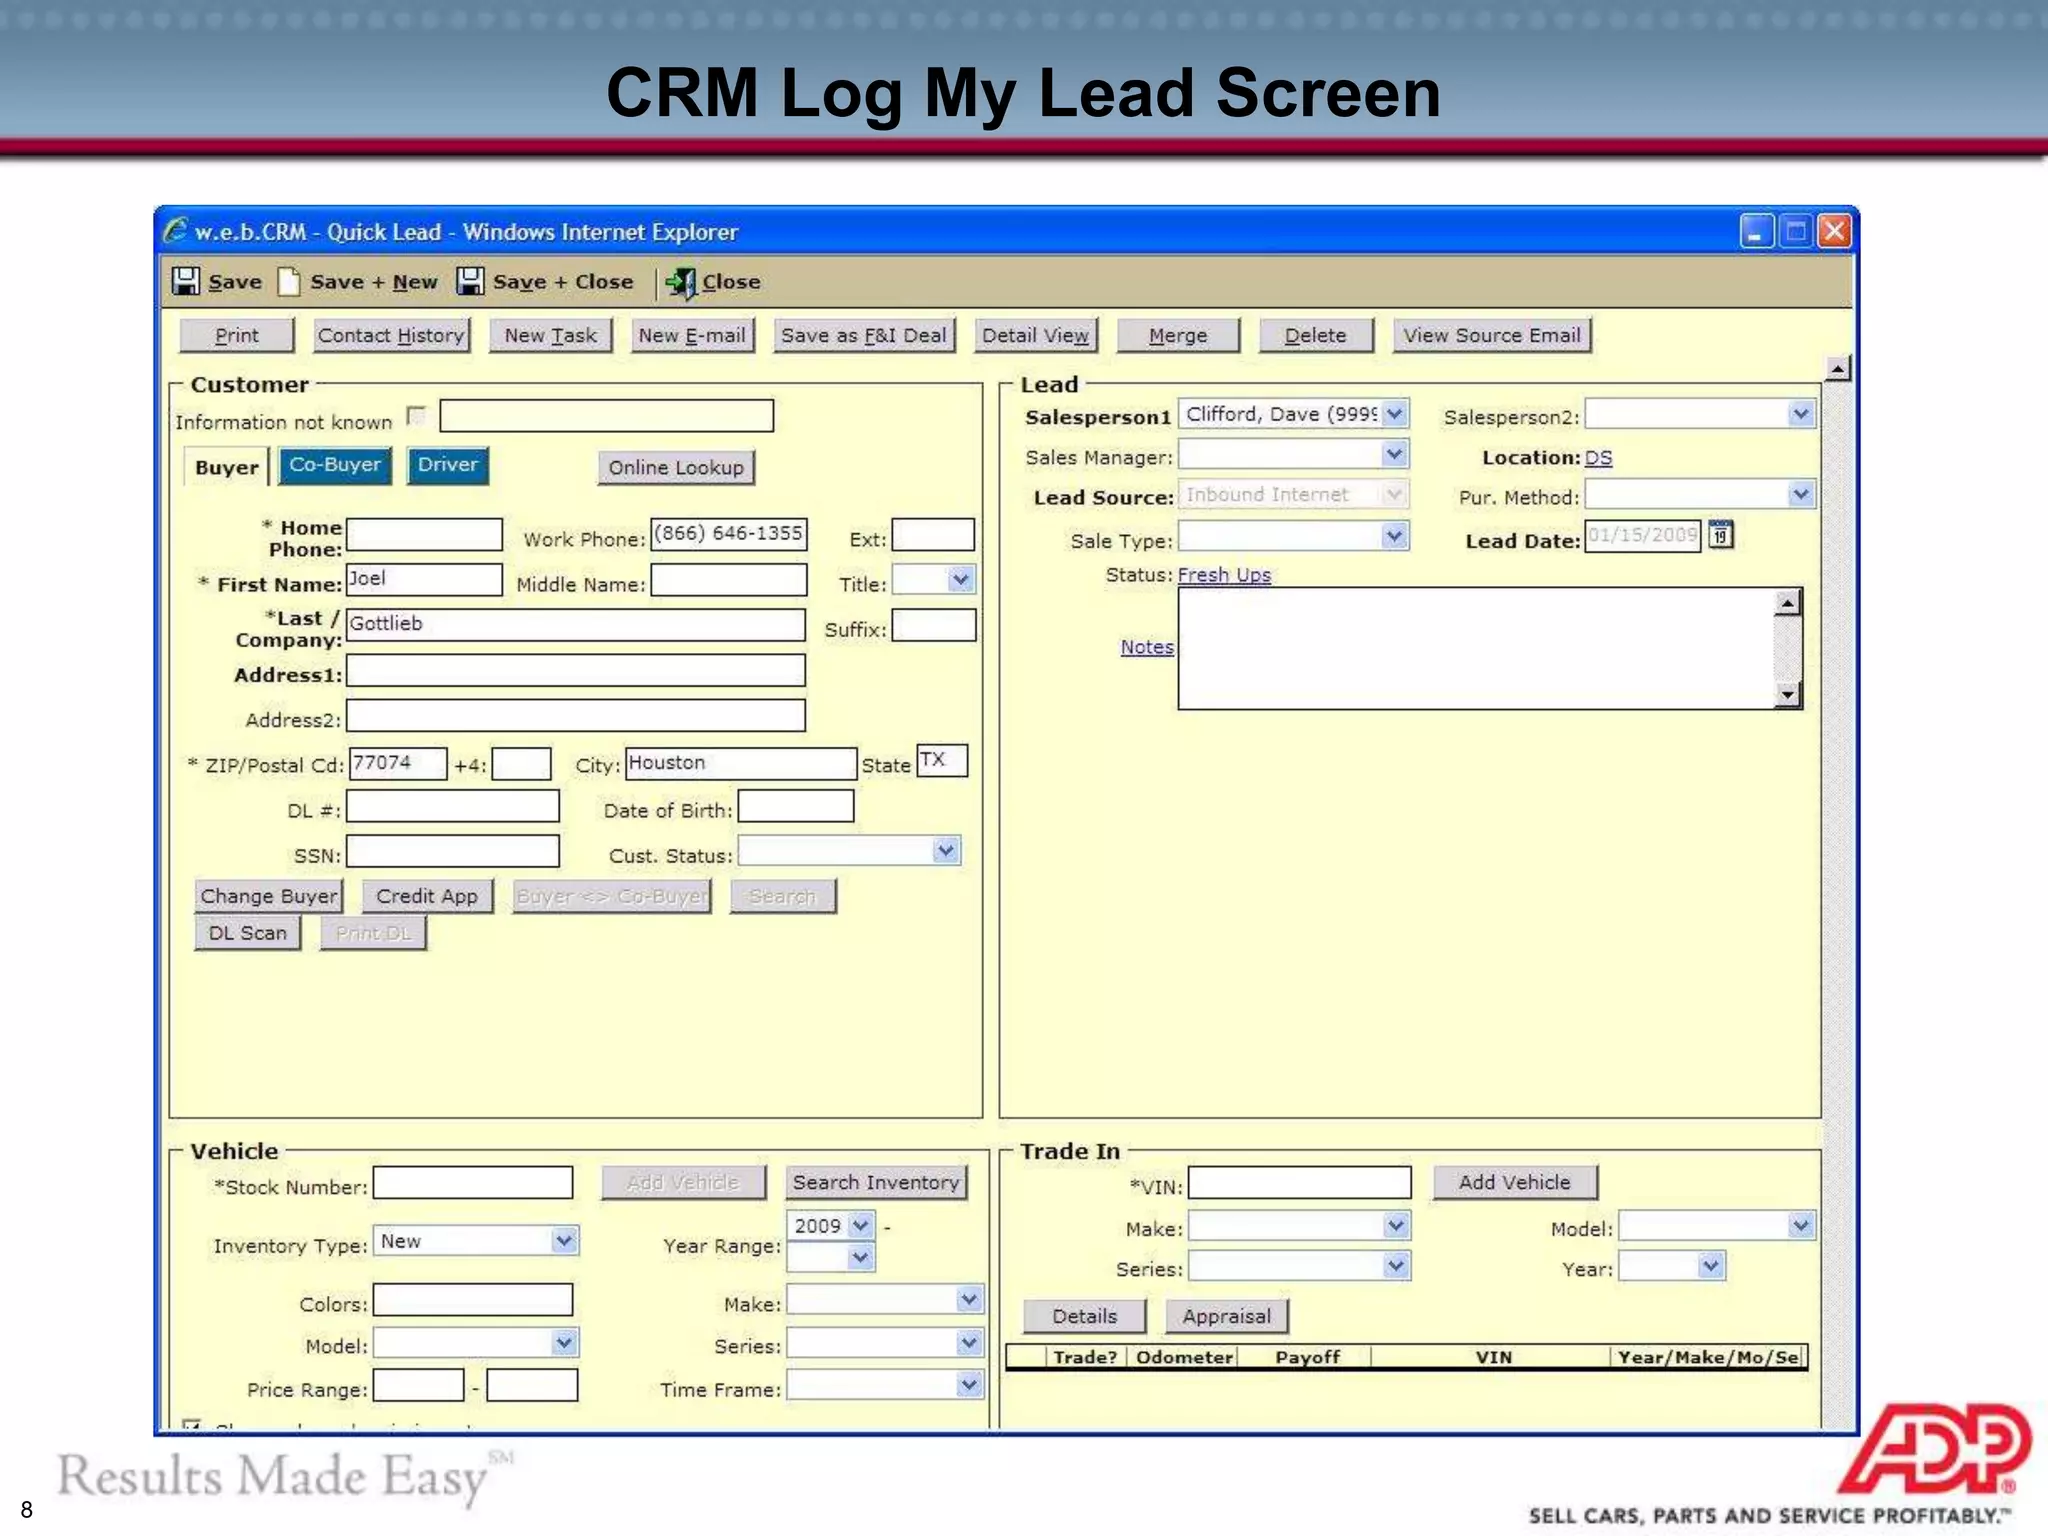The height and width of the screenshot is (1536, 2048).
Task: Click the SSN input field
Action: [x=452, y=852]
